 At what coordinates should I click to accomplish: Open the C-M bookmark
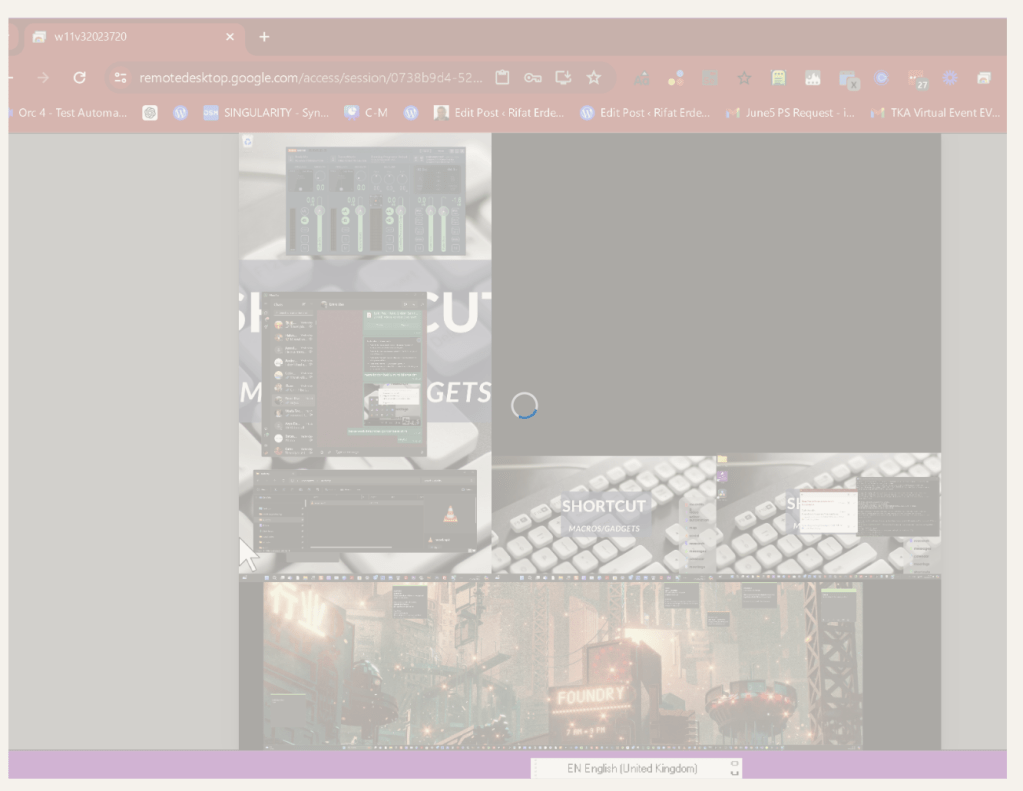[366, 113]
